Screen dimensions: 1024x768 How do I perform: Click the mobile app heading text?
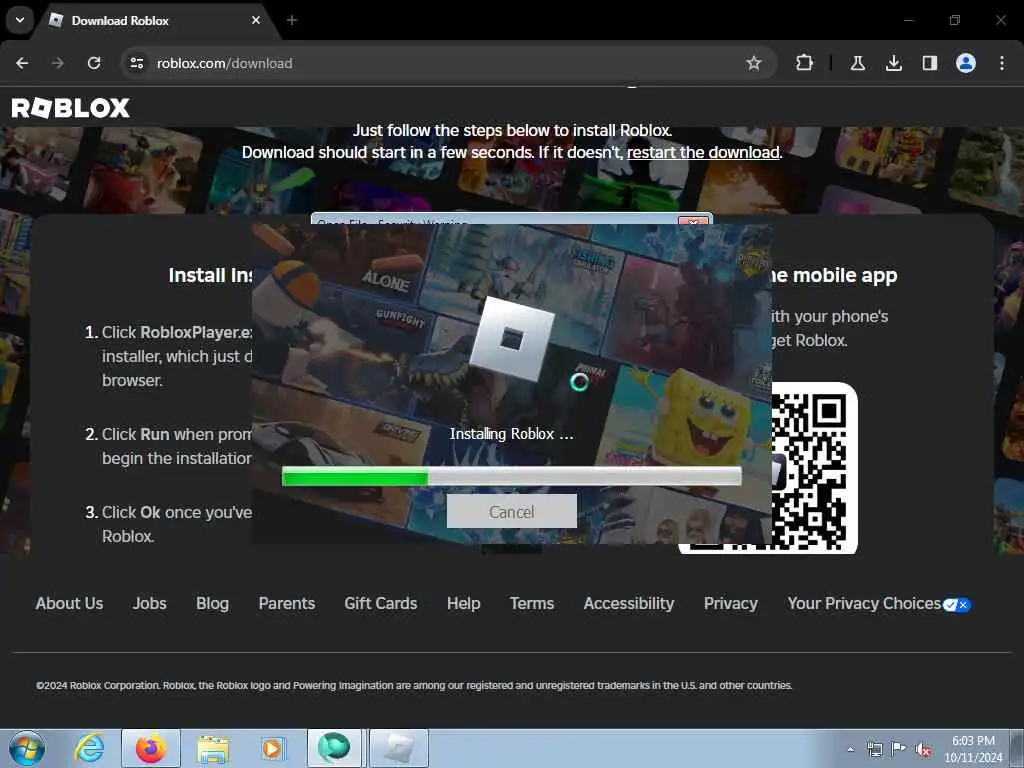pyautogui.click(x=834, y=275)
